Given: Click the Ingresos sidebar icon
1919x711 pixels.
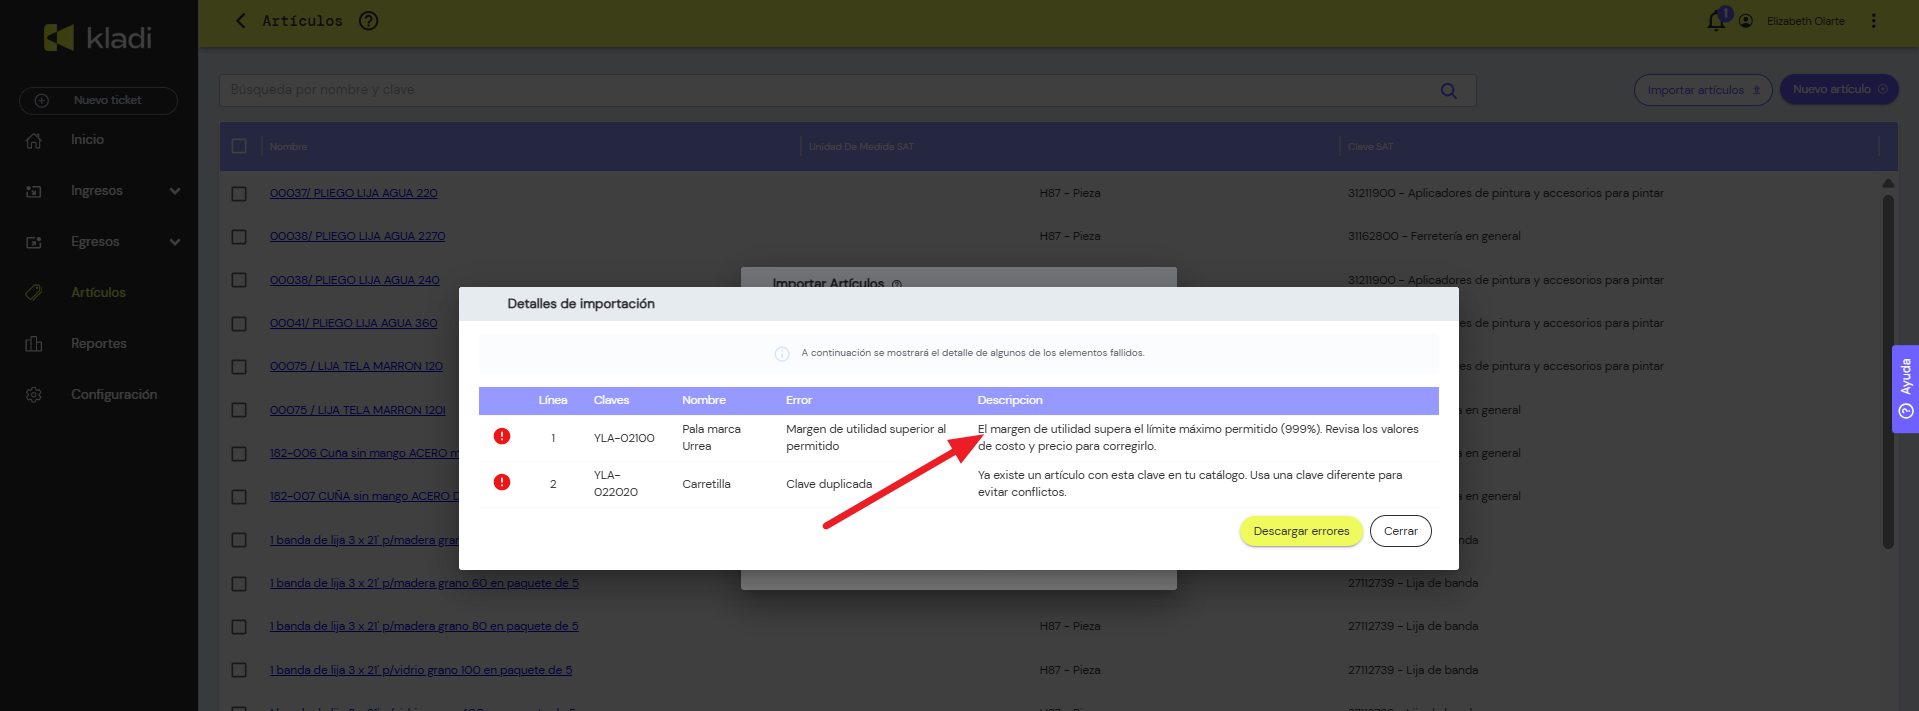Looking at the screenshot, I should pyautogui.click(x=34, y=191).
